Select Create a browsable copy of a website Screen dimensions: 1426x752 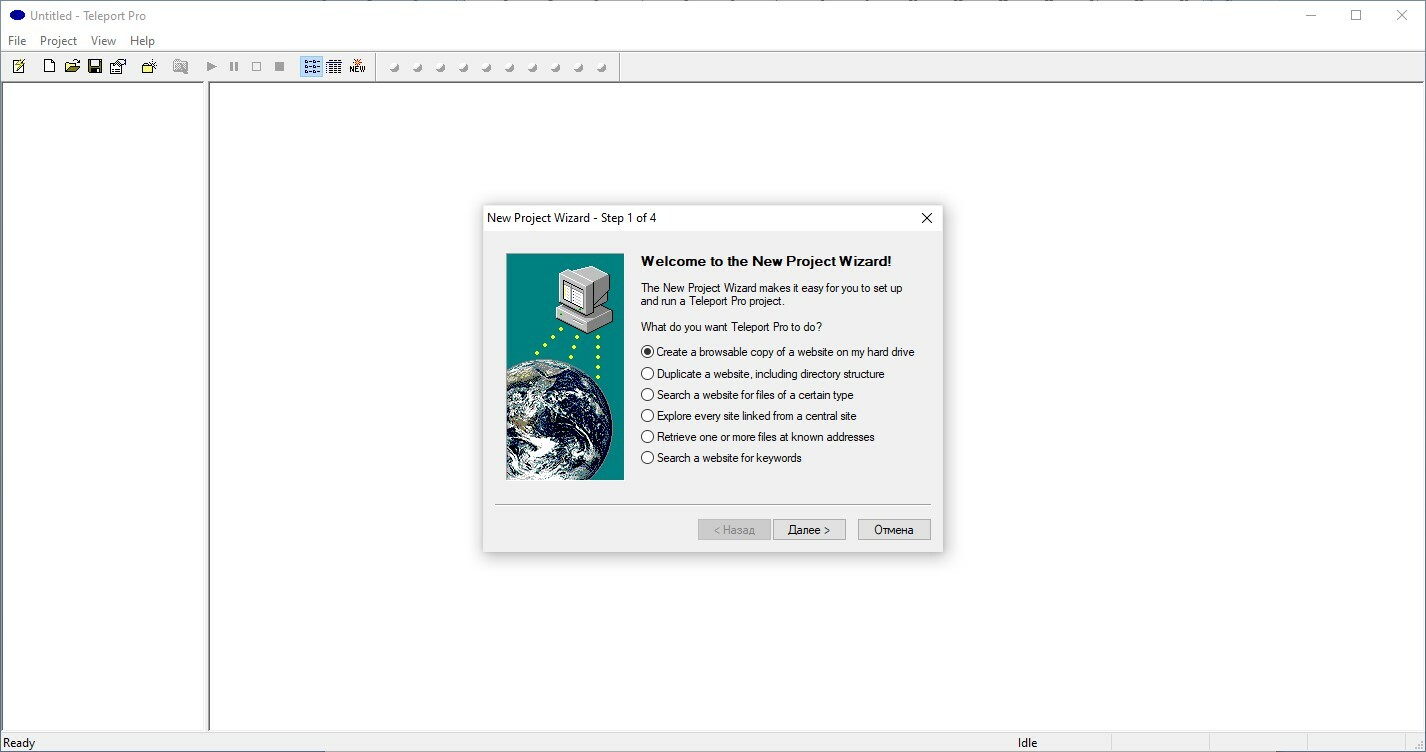pos(778,352)
